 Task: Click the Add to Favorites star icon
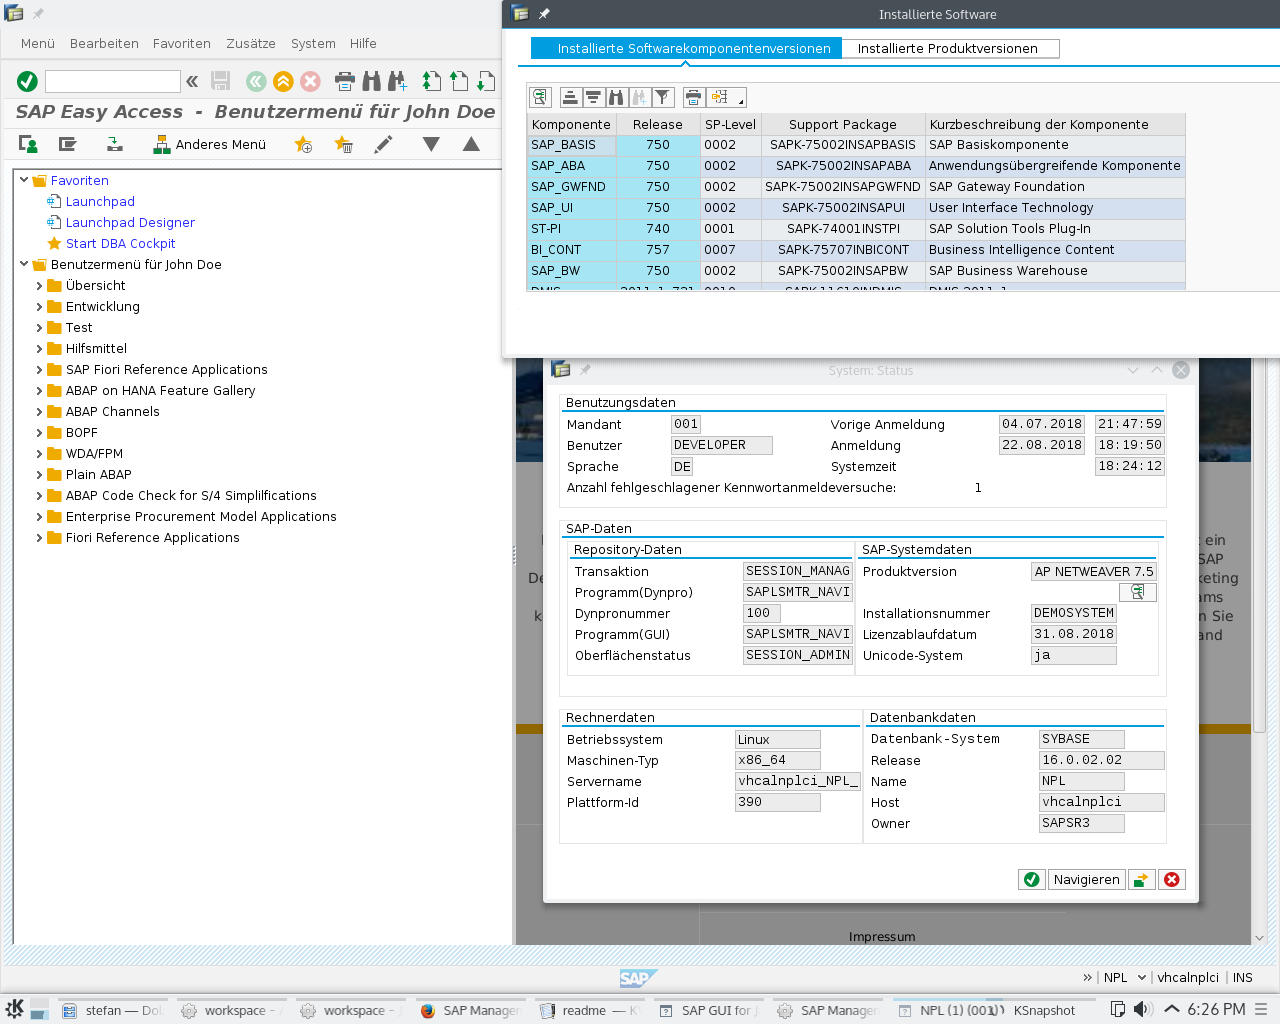point(303,145)
